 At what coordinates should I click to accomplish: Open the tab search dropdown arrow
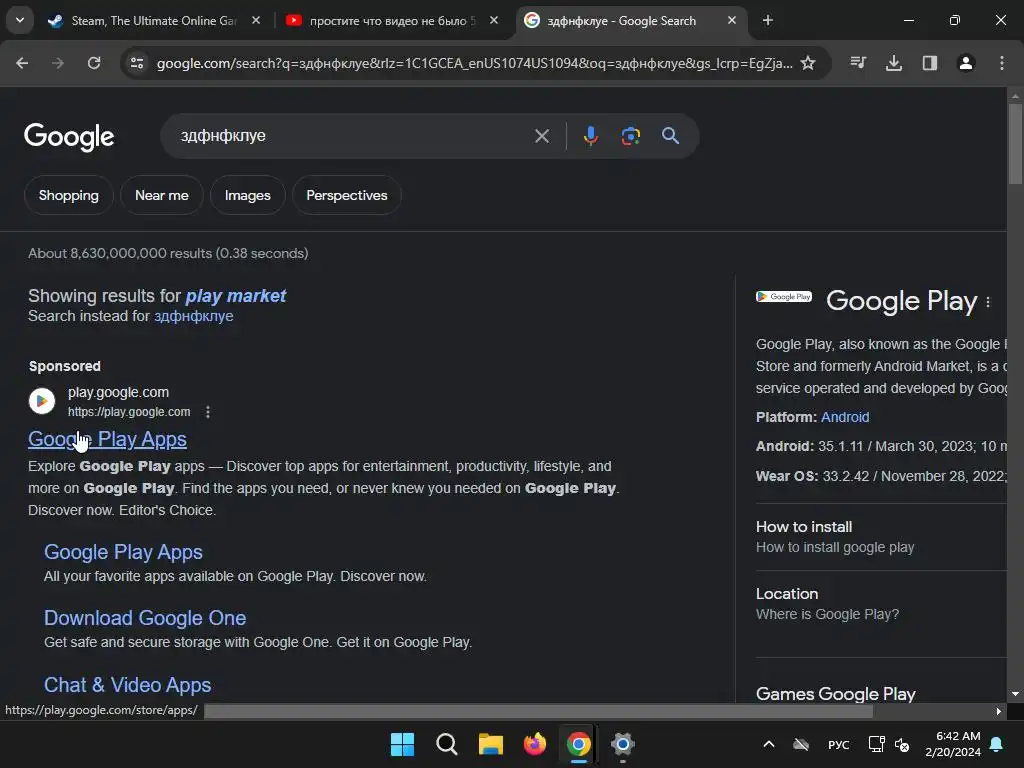[x=20, y=20]
